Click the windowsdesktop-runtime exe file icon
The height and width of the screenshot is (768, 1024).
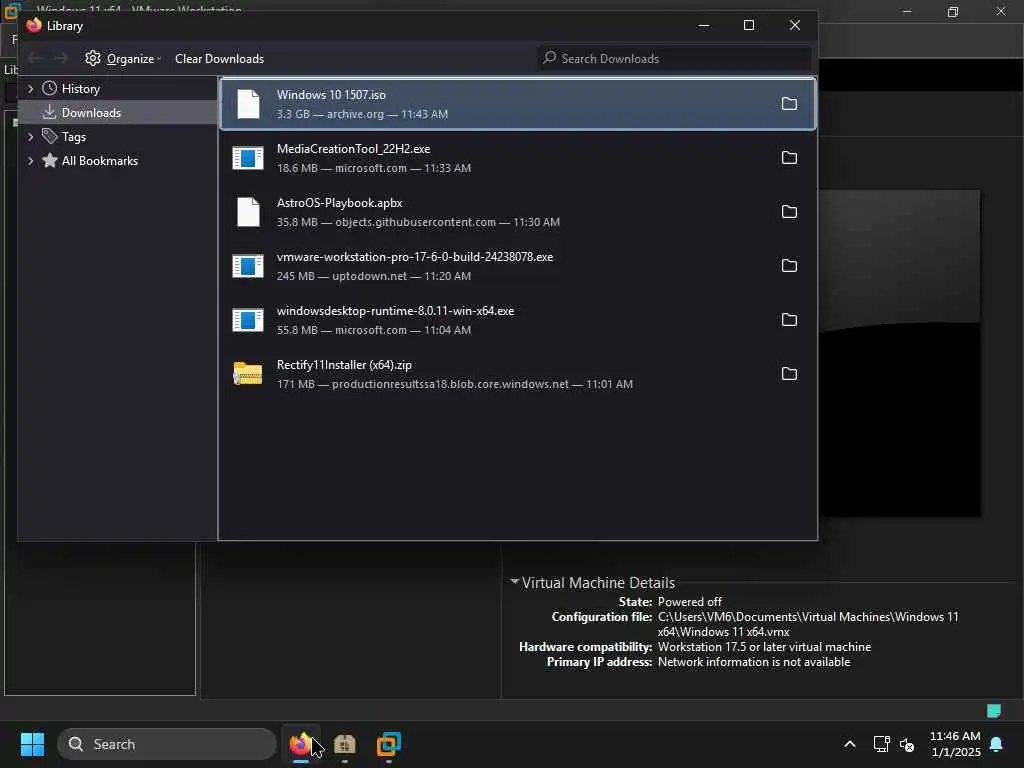[248, 320]
